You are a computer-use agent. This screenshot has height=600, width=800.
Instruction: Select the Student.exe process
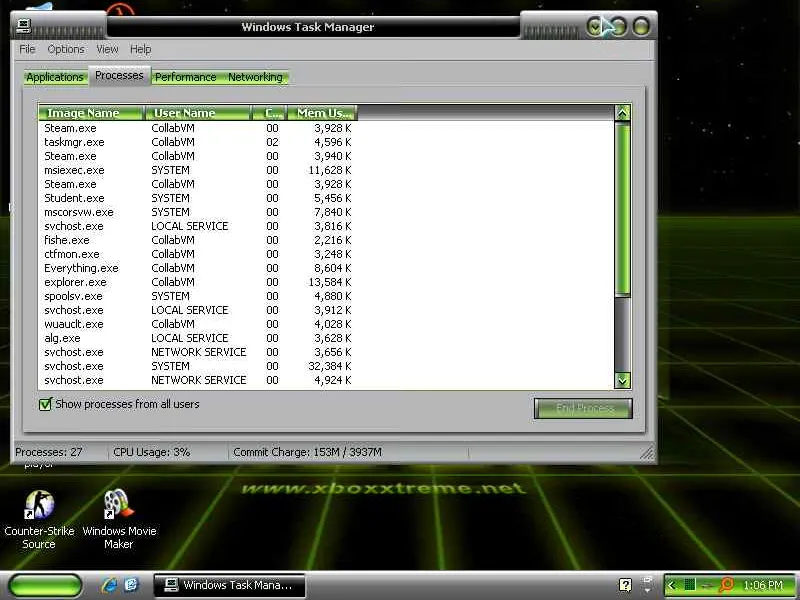pos(198,198)
